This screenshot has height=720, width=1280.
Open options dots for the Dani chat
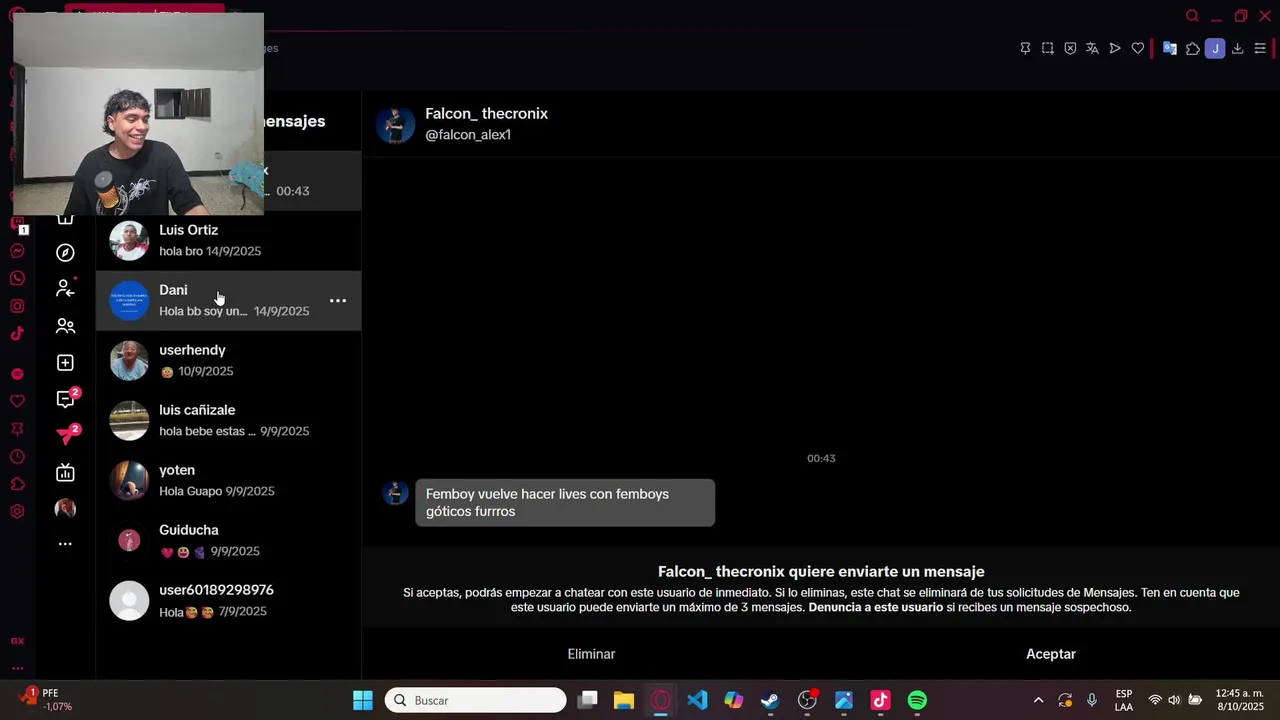[x=338, y=300]
